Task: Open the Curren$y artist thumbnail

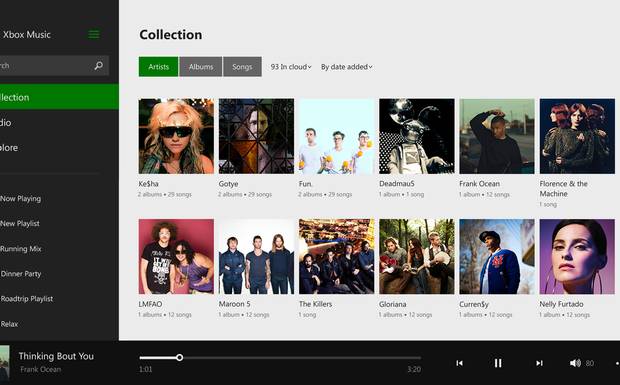Action: (497, 257)
